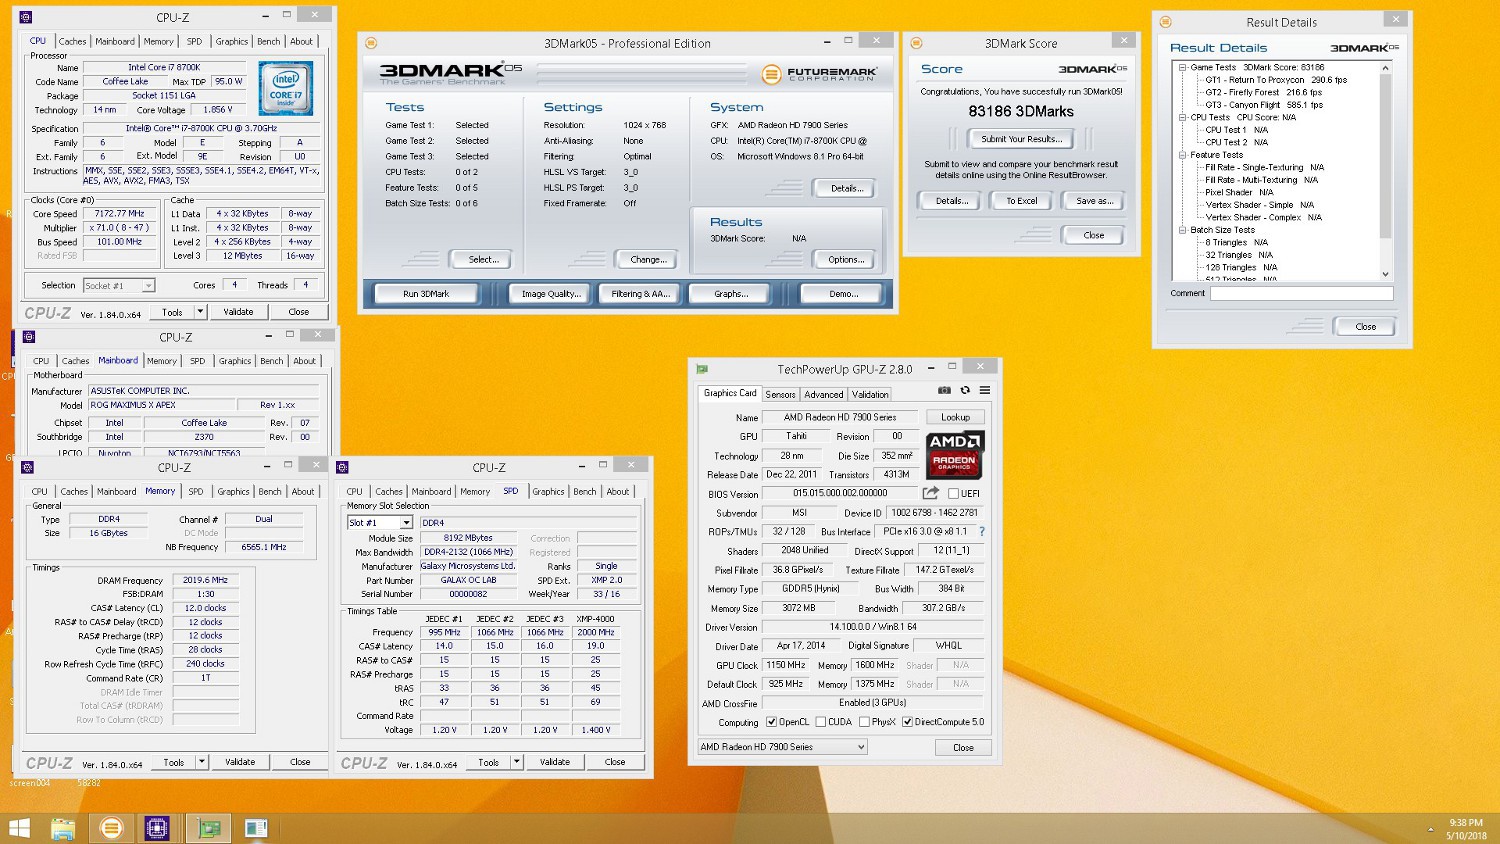Click the last taskbar application icon
Screen dimensions: 1500x844
(256, 828)
